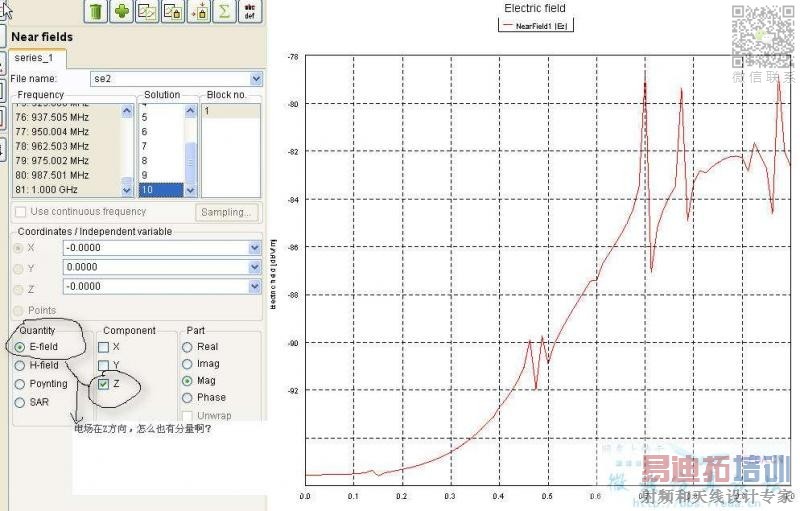
Task: Select Solution number 8
Action: [161, 161]
